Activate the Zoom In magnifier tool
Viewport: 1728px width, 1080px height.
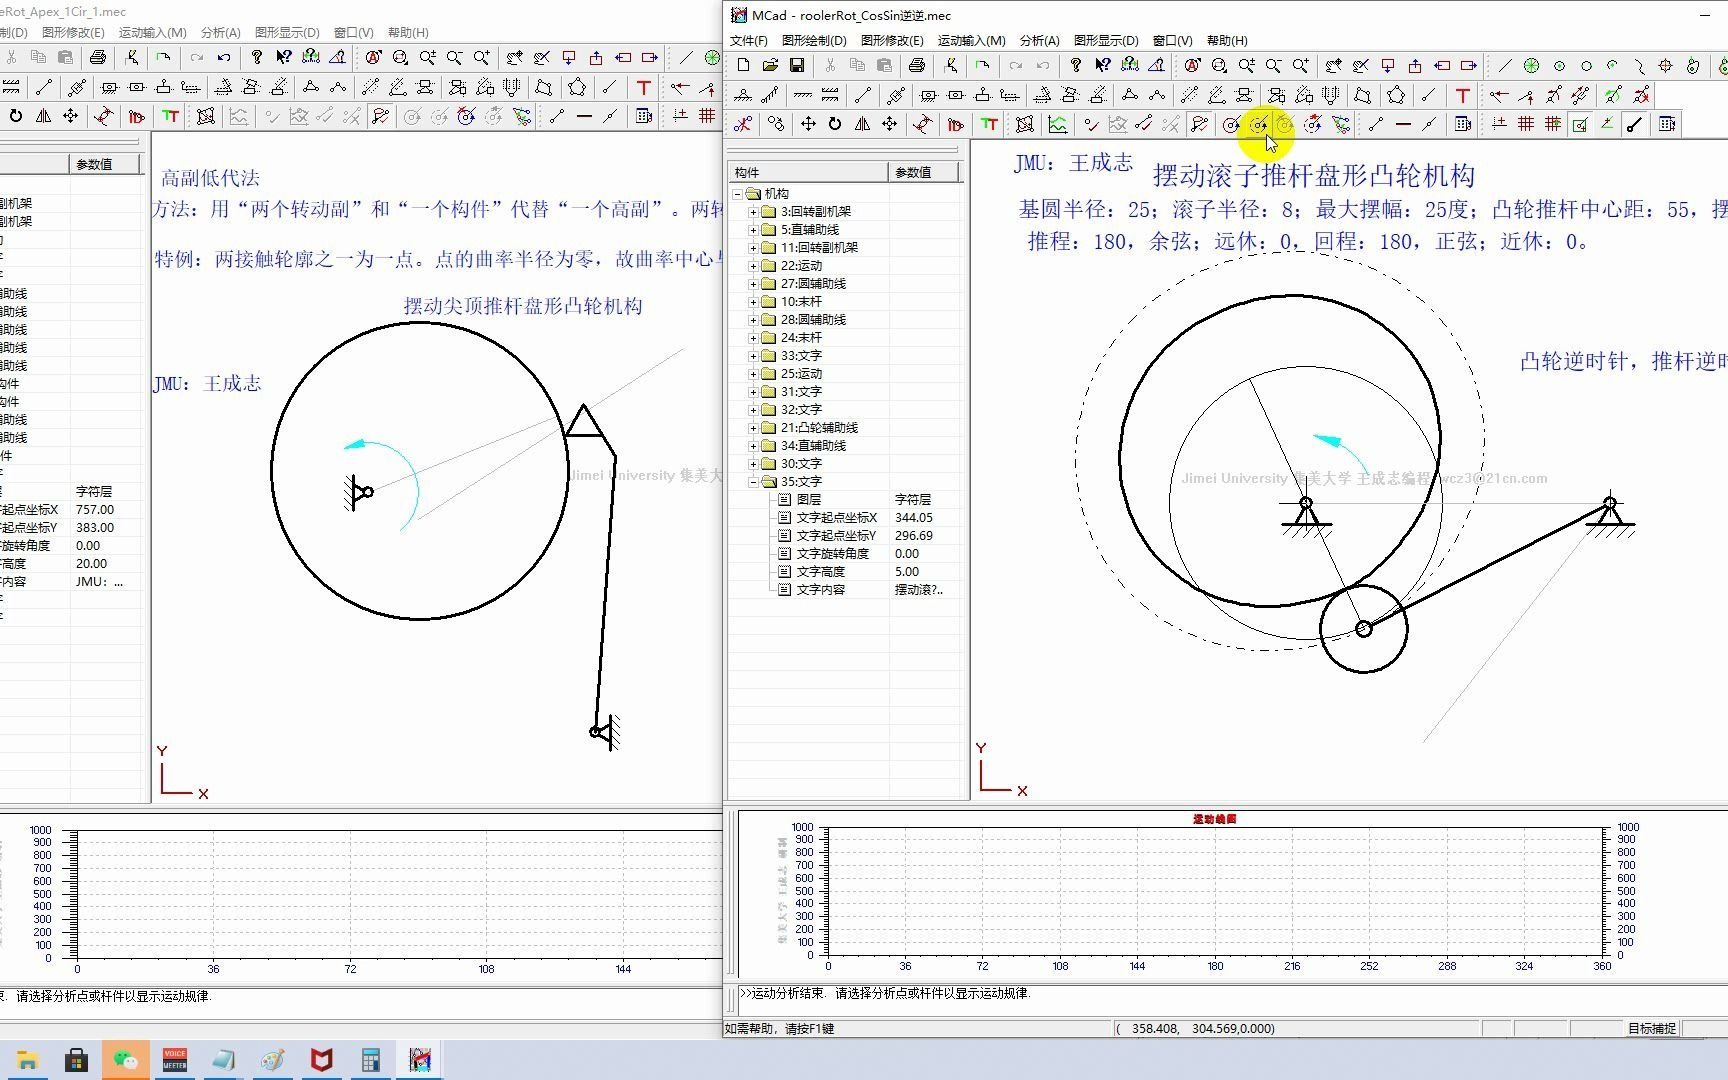[x=1301, y=65]
